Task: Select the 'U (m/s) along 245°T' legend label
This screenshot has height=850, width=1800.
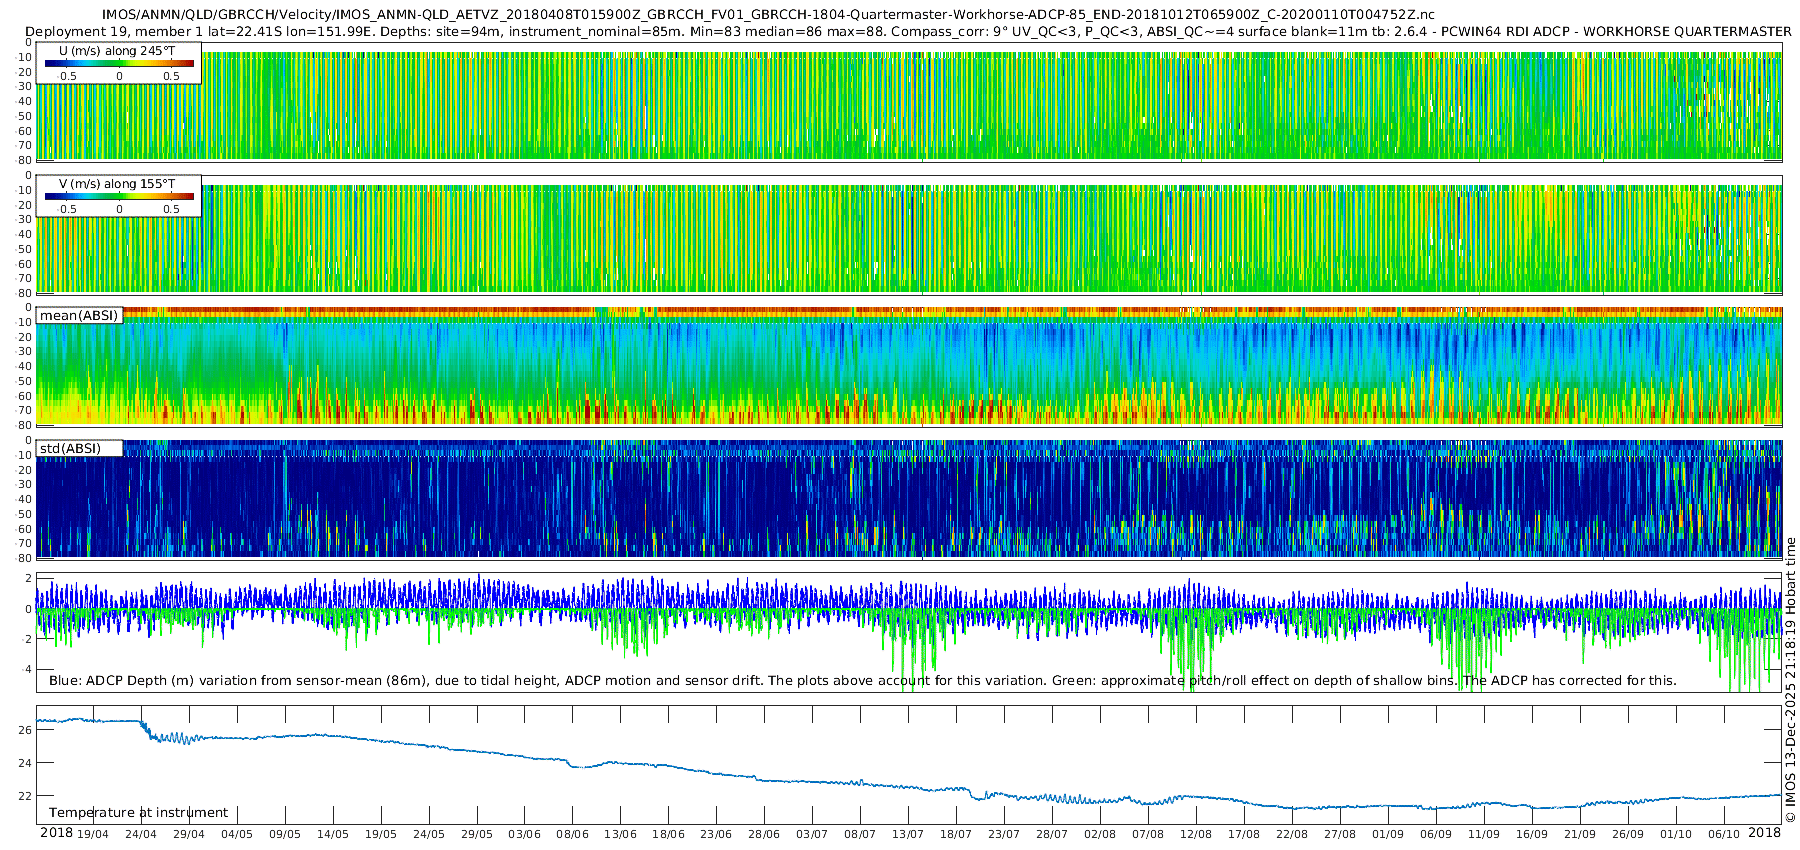Action: click(x=117, y=51)
